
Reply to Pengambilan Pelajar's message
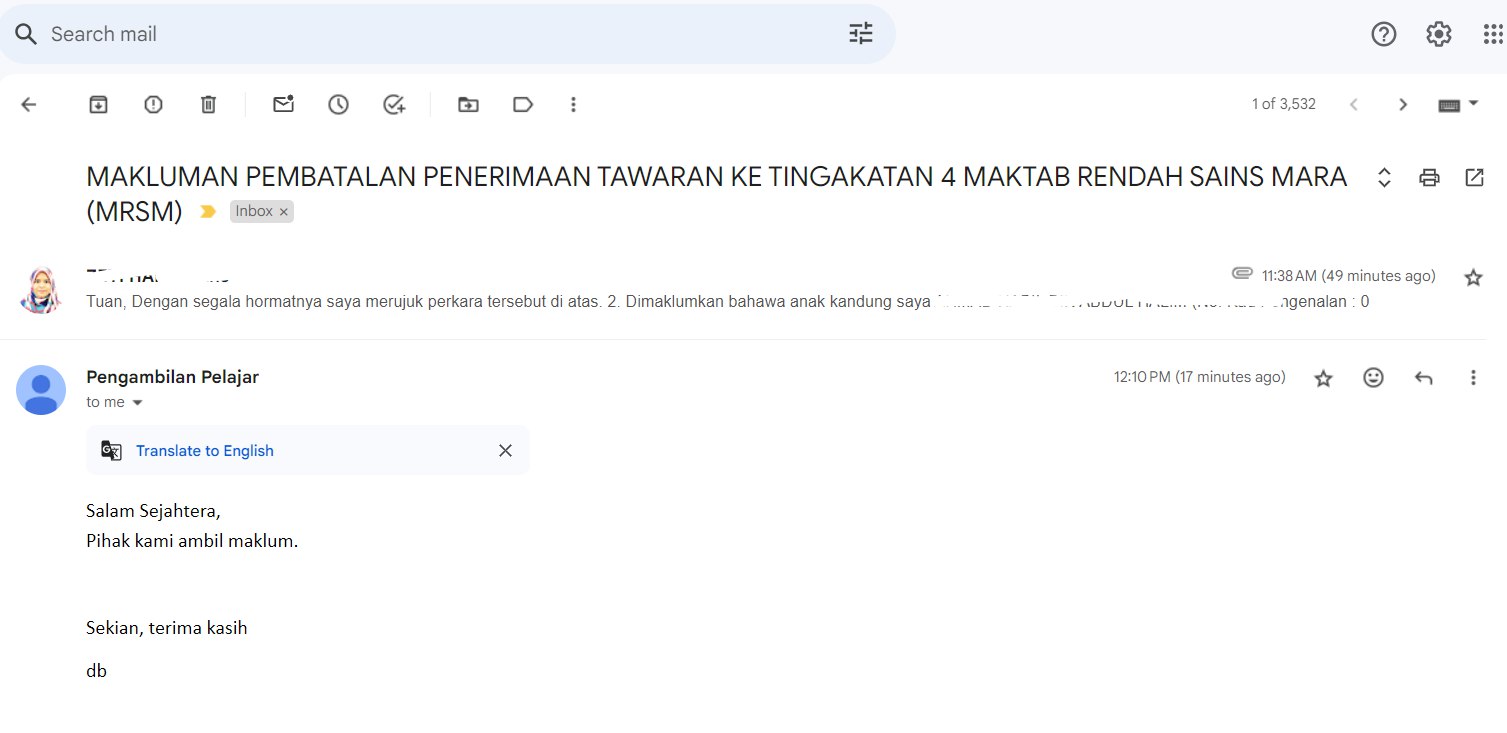point(1423,378)
